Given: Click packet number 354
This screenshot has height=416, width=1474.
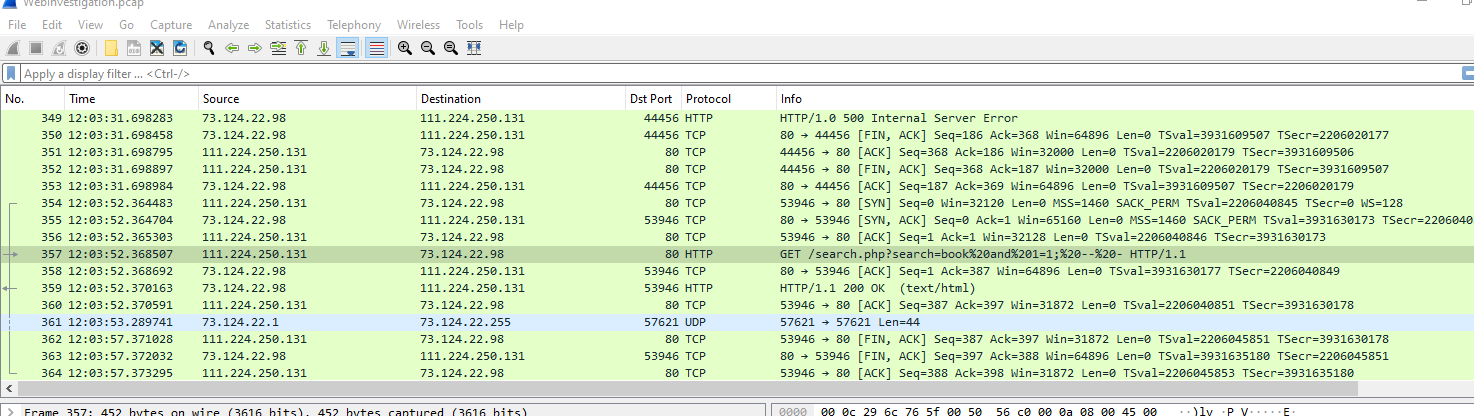Looking at the screenshot, I should (51, 203).
